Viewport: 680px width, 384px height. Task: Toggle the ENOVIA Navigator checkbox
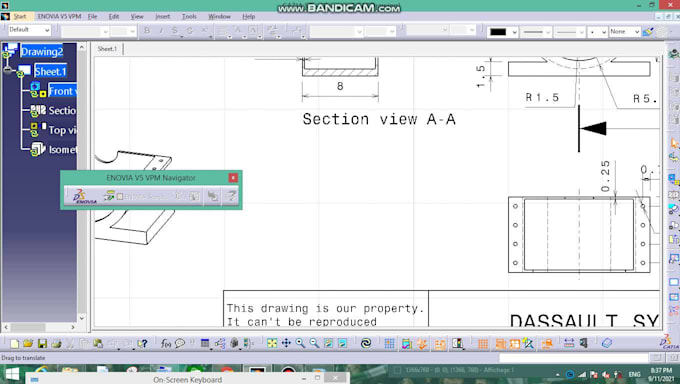(x=120, y=197)
